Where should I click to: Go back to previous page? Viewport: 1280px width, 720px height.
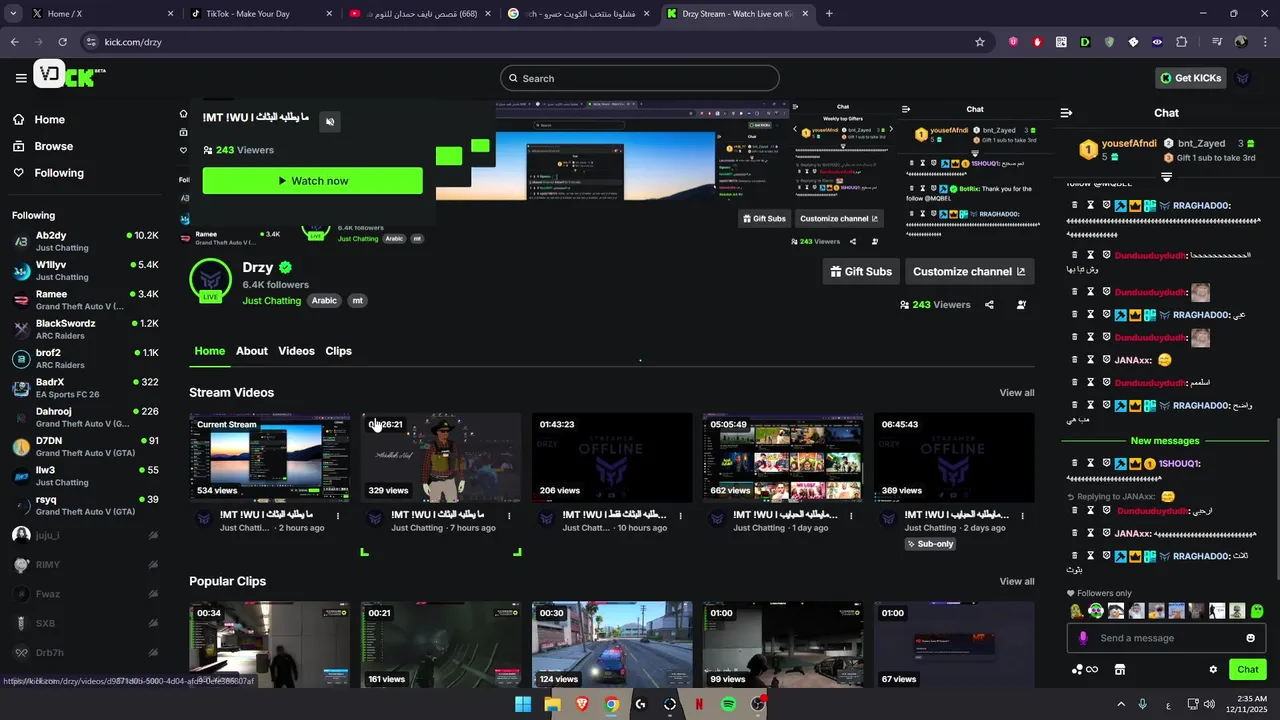(15, 42)
